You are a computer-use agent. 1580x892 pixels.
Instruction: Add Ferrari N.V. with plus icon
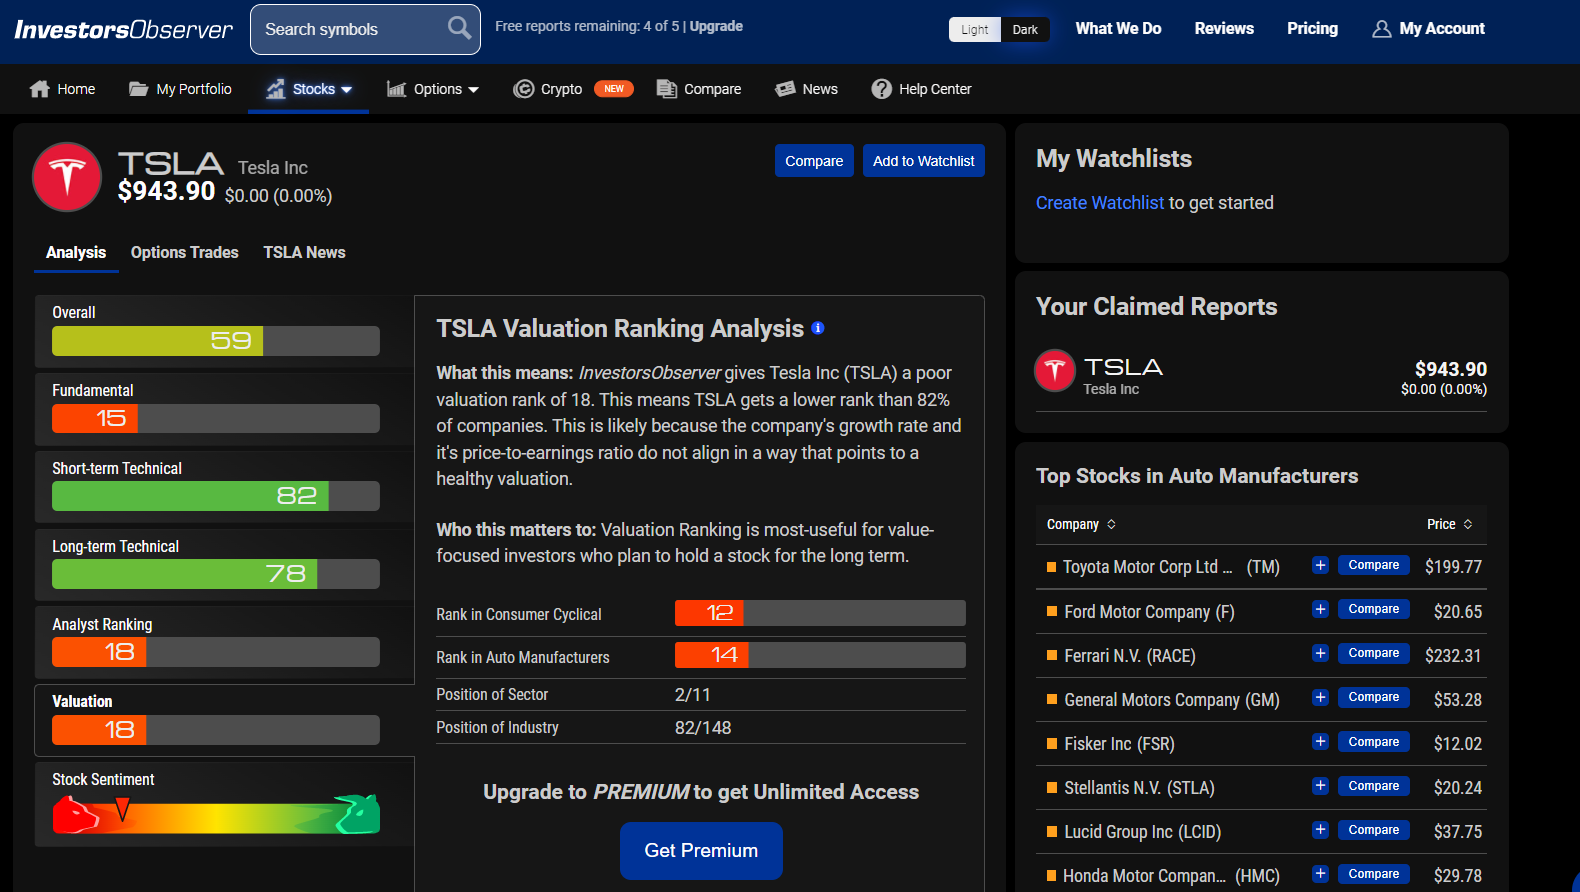pos(1321,653)
